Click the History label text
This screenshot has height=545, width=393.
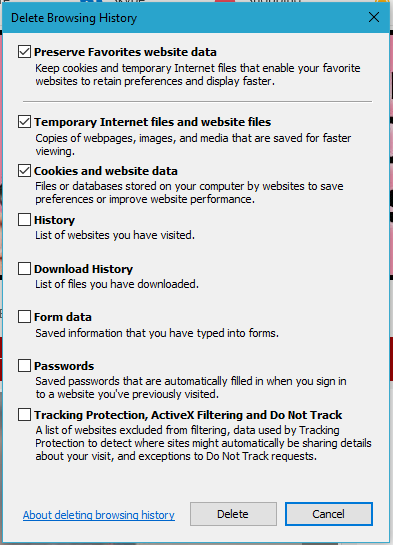(55, 220)
